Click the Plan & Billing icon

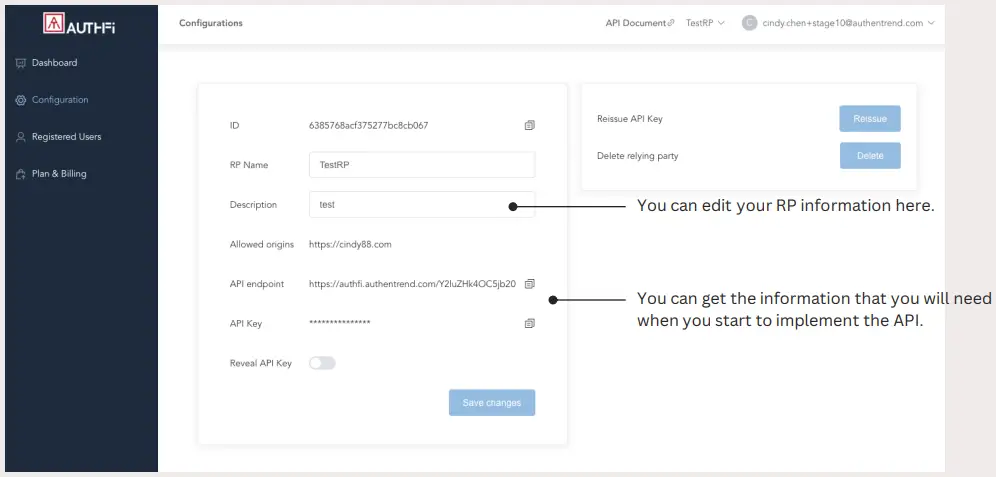coord(20,174)
